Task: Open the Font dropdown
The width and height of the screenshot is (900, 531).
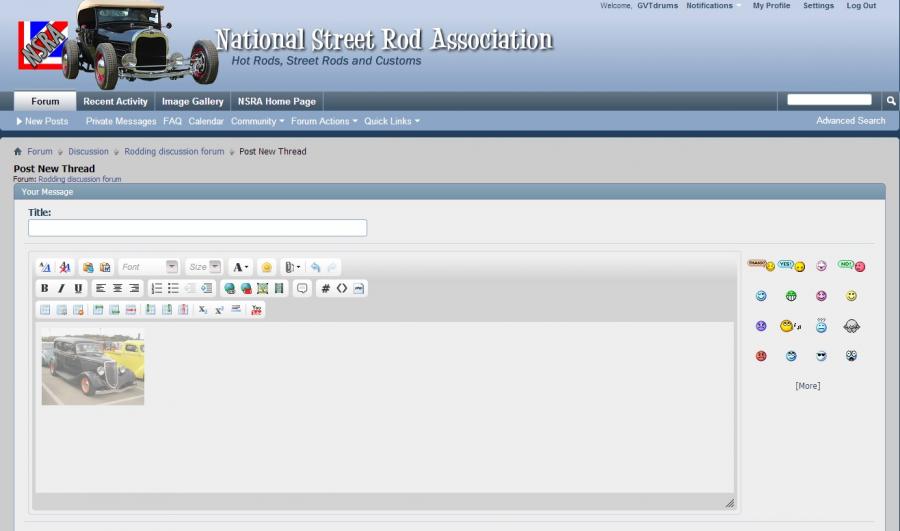Action: (148, 267)
